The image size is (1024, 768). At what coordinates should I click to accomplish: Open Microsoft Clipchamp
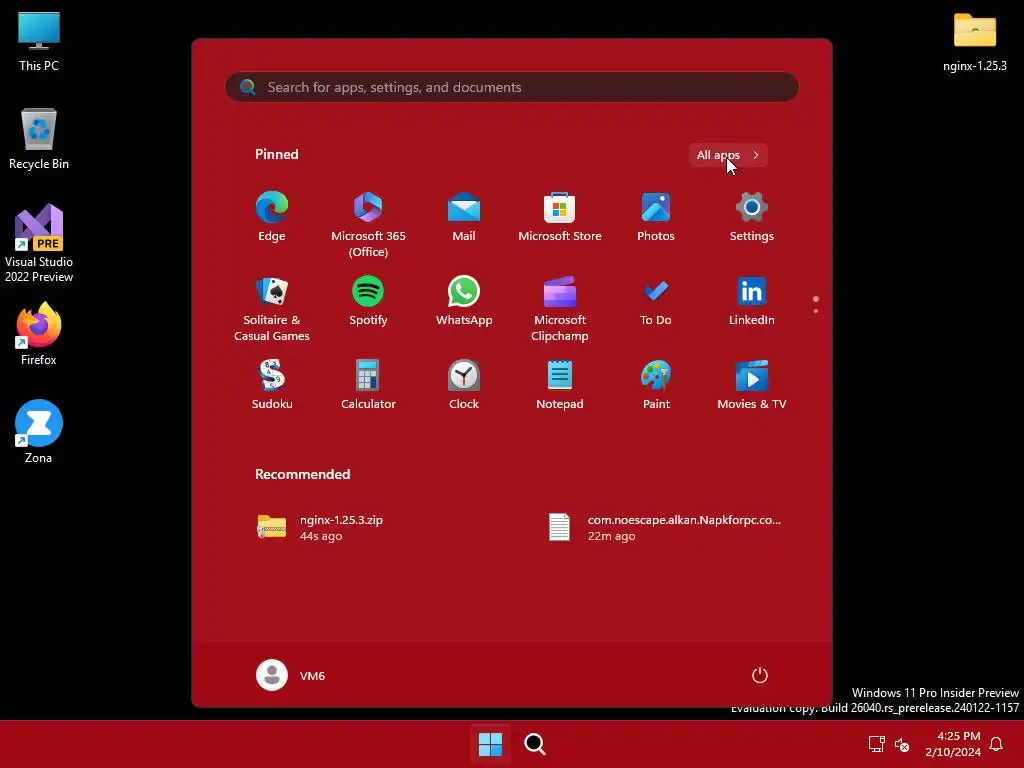(x=560, y=309)
